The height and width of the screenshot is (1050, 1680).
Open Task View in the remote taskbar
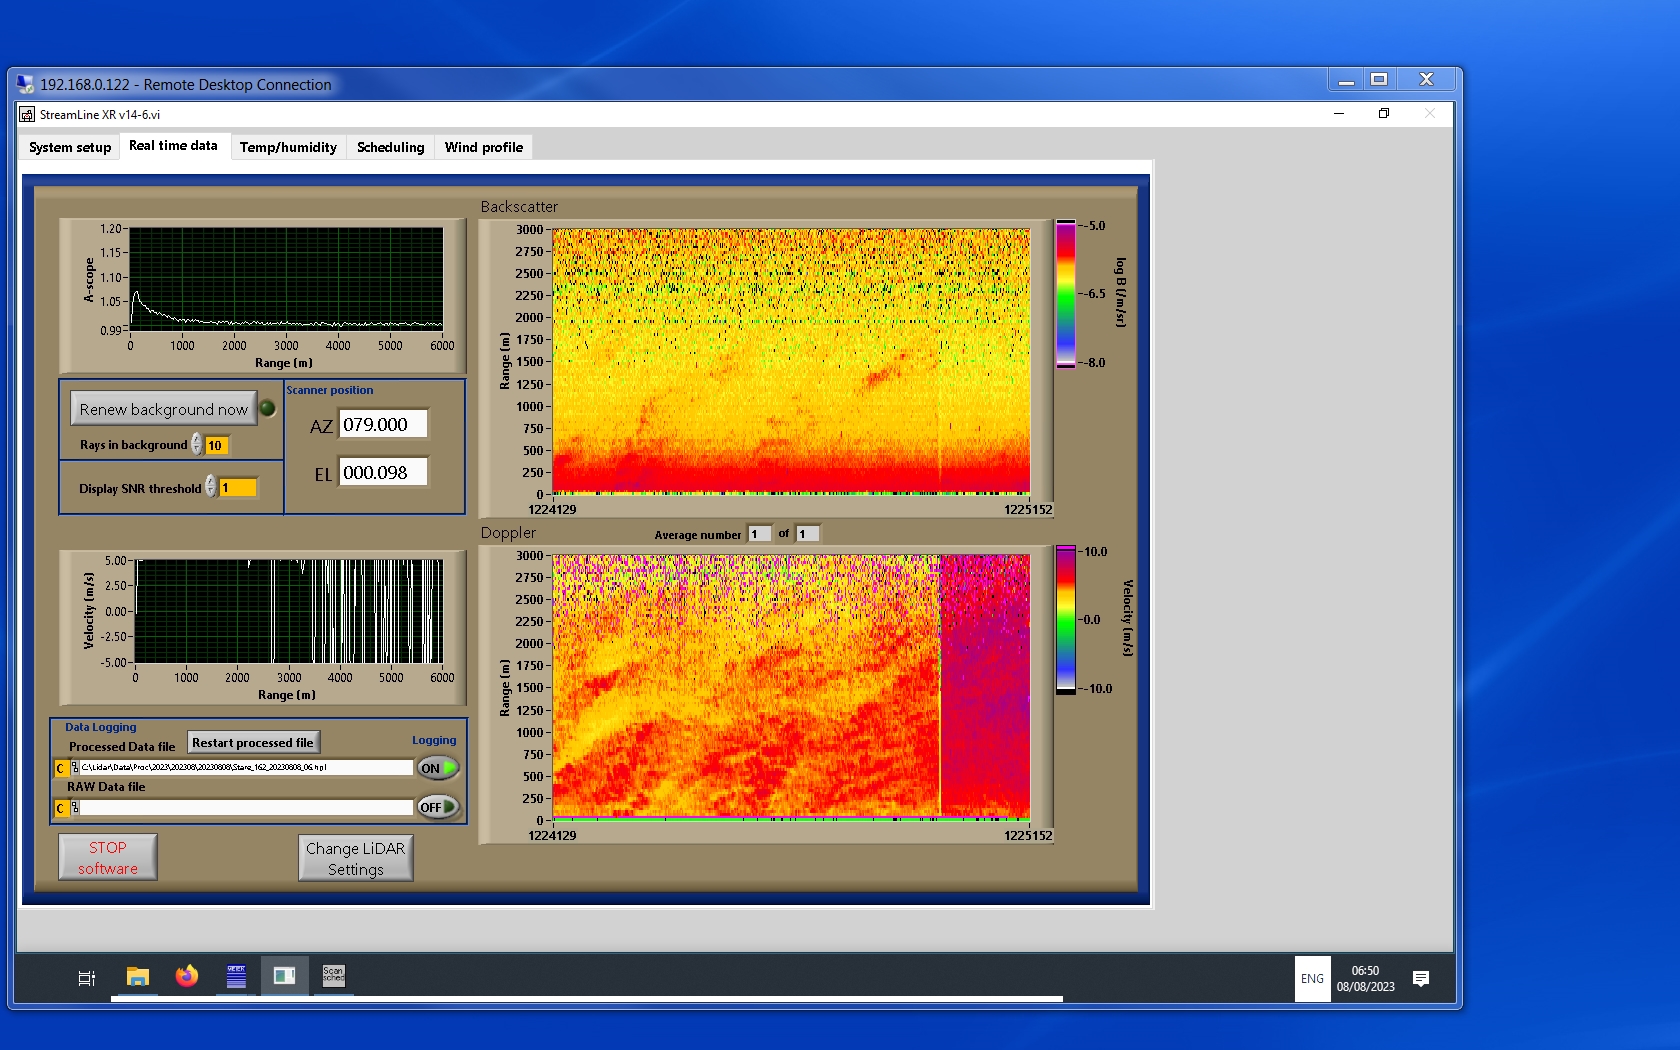tap(87, 978)
